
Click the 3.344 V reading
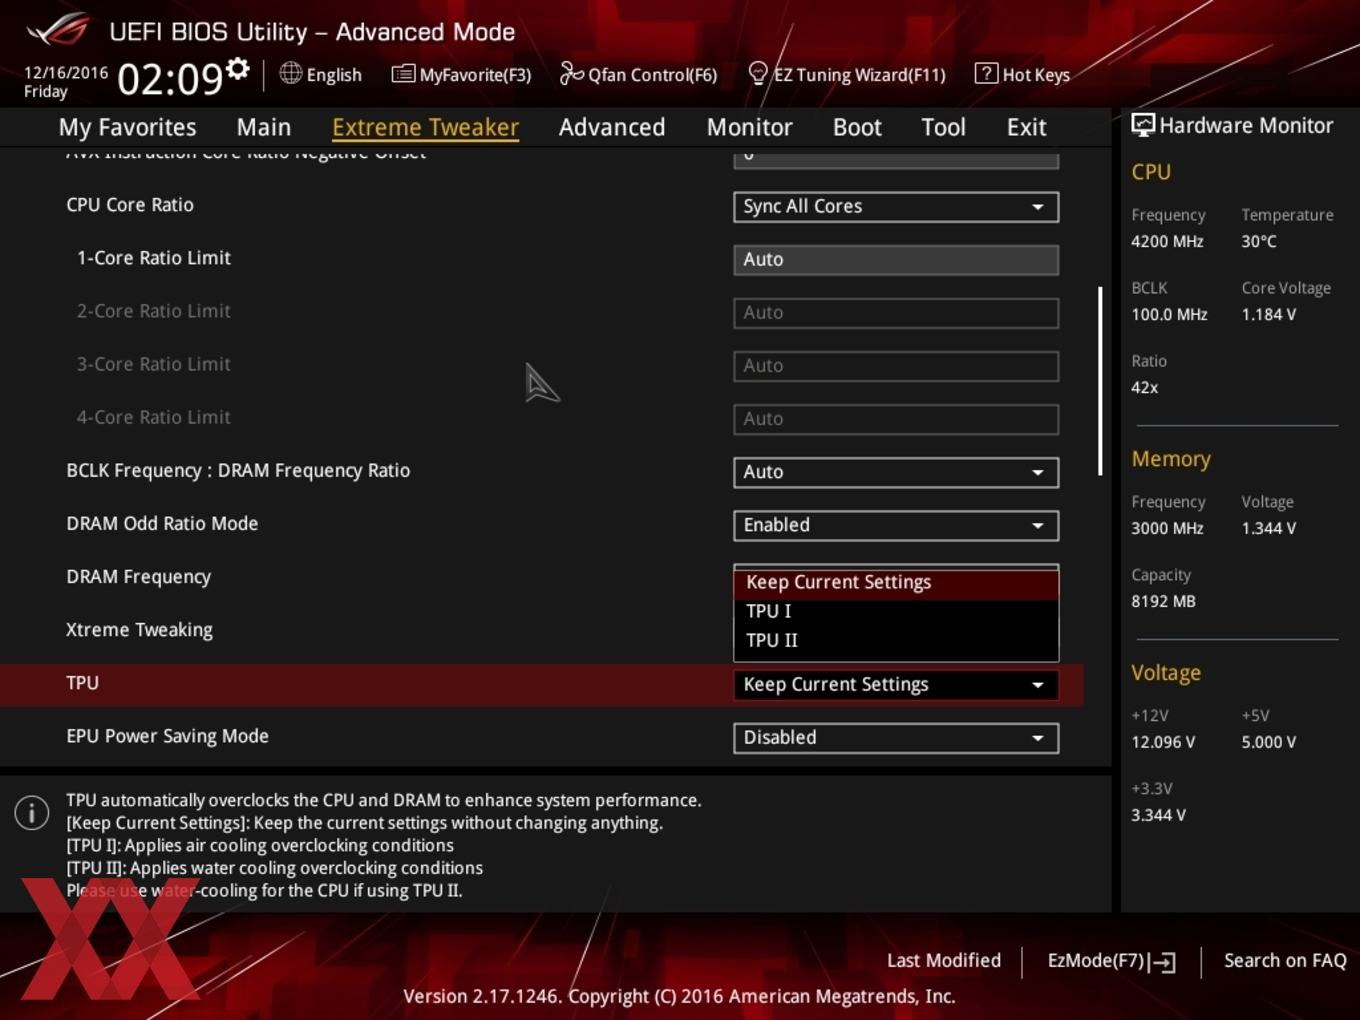click(1158, 815)
